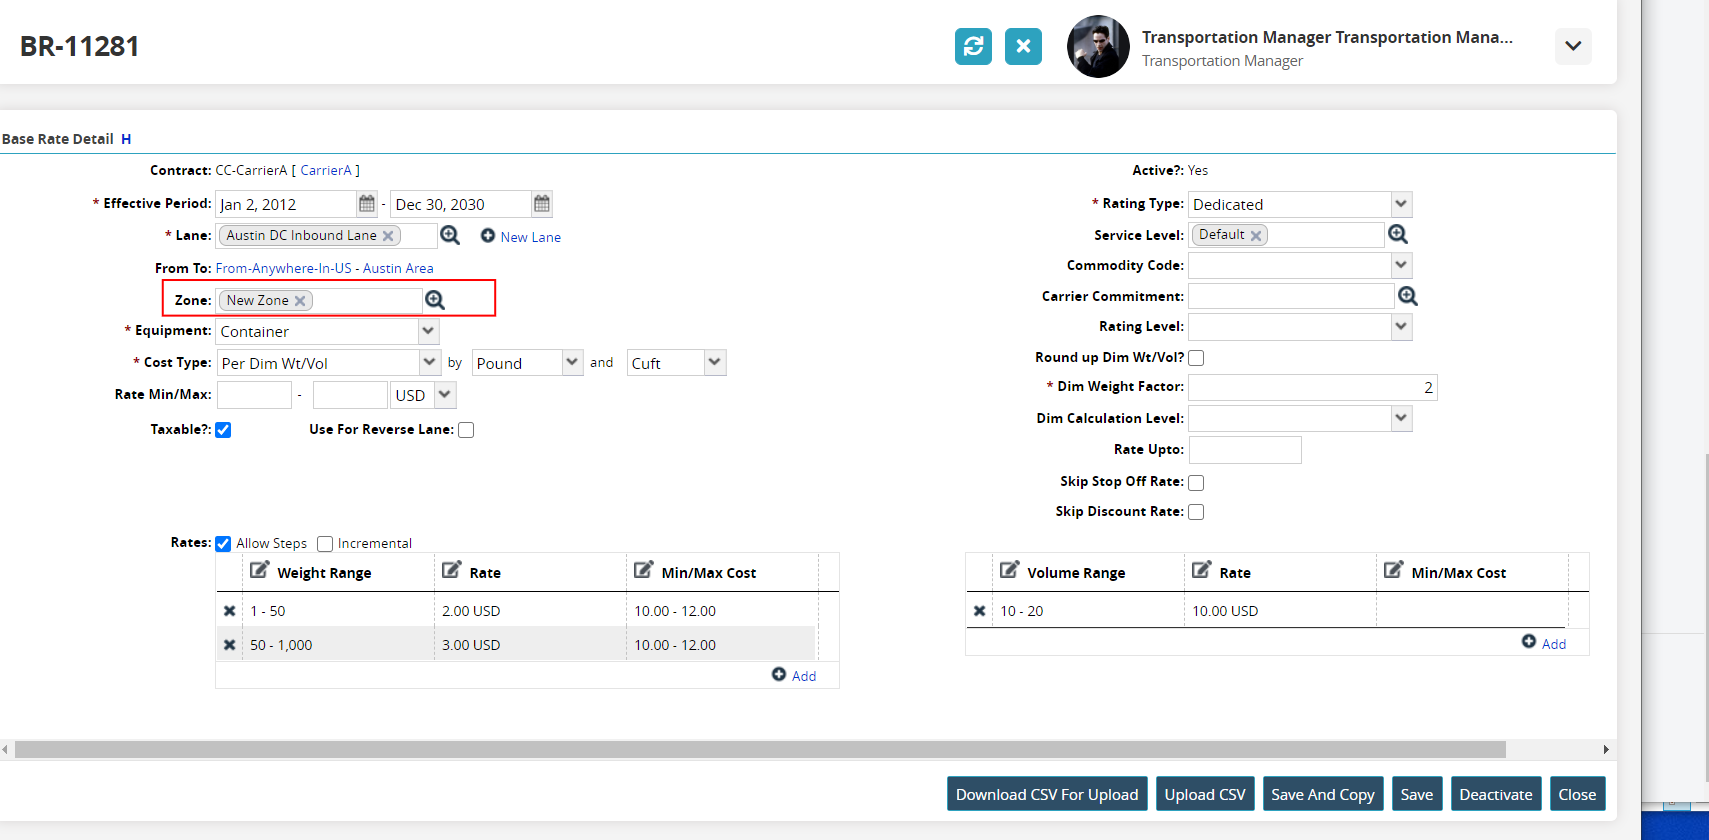The image size is (1709, 840).
Task: Open the CarrierA contract link
Action: [326, 171]
